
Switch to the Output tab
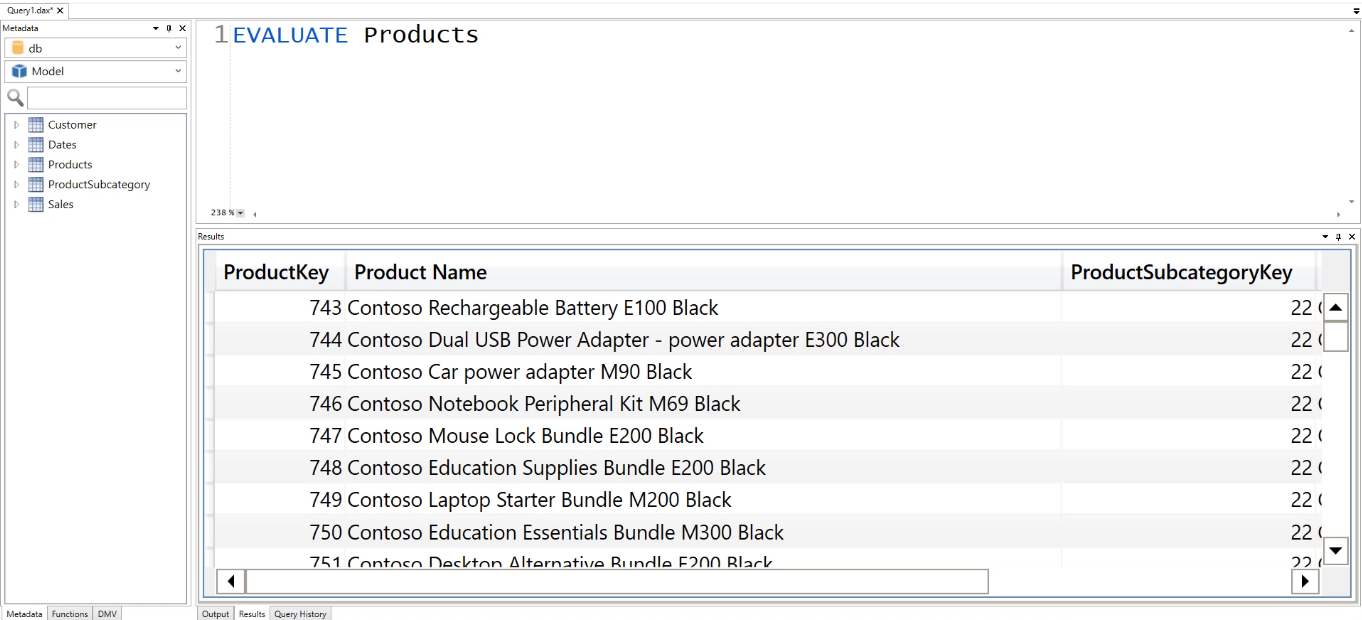click(x=216, y=614)
